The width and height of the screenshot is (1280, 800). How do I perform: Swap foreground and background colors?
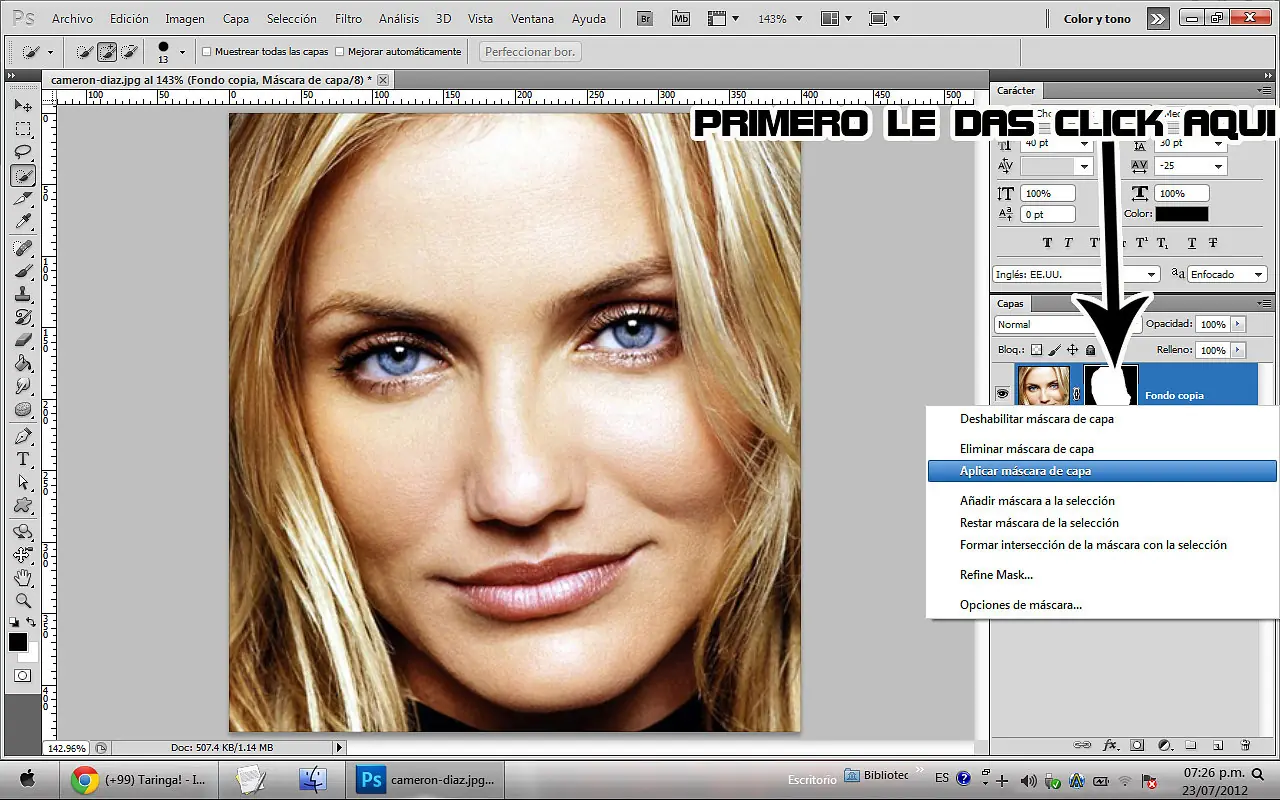point(33,622)
